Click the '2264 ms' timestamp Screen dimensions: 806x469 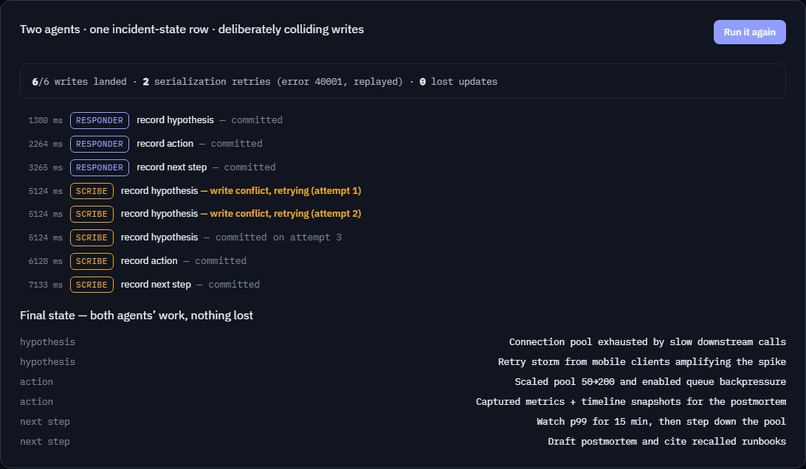pos(45,144)
